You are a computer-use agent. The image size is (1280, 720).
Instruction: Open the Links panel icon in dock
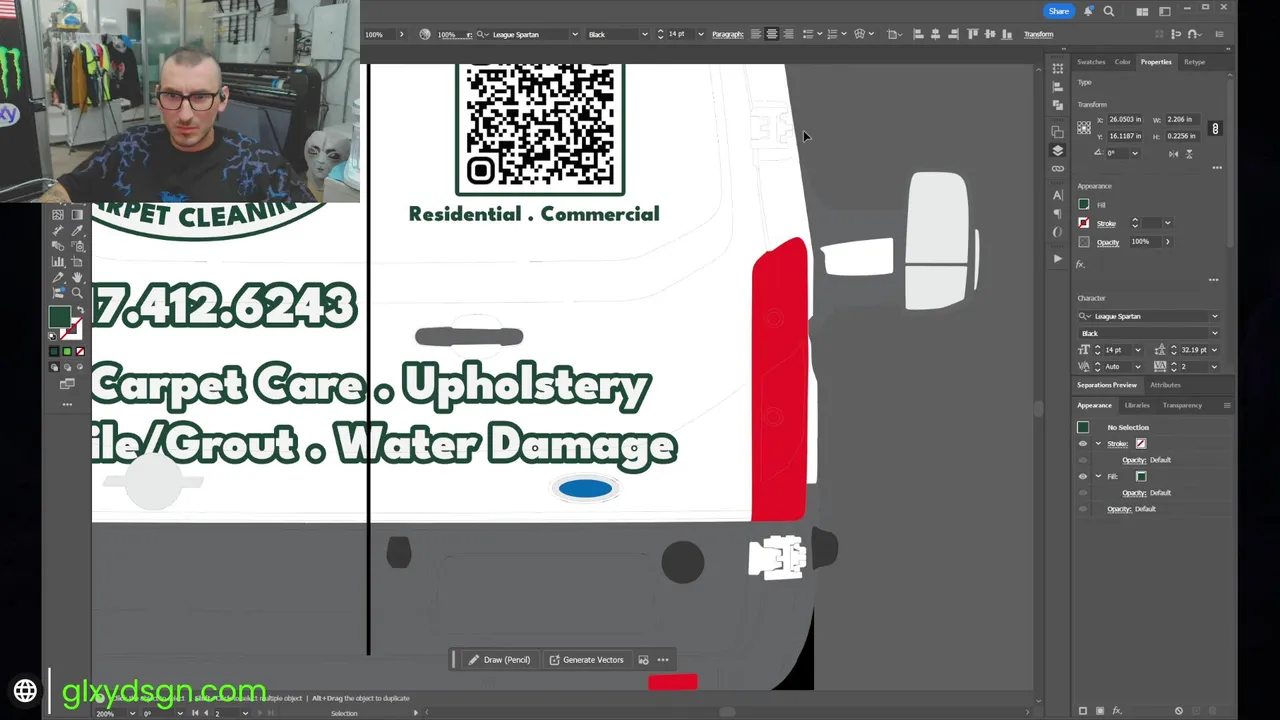[1058, 169]
